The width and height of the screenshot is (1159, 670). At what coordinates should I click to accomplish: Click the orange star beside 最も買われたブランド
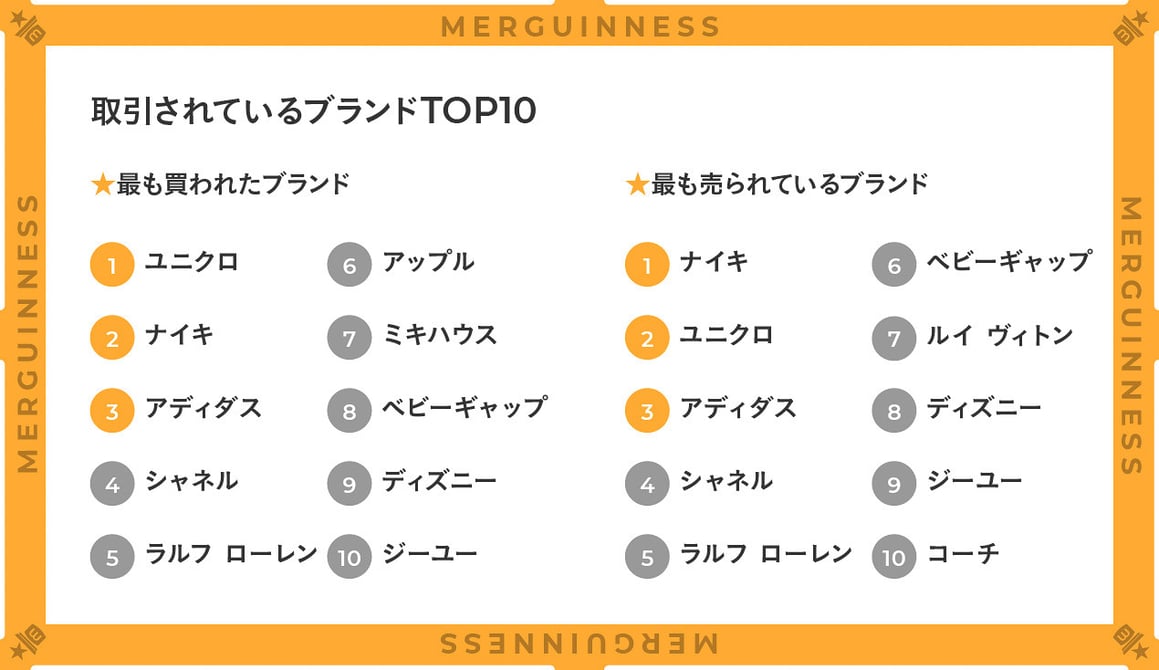(102, 184)
